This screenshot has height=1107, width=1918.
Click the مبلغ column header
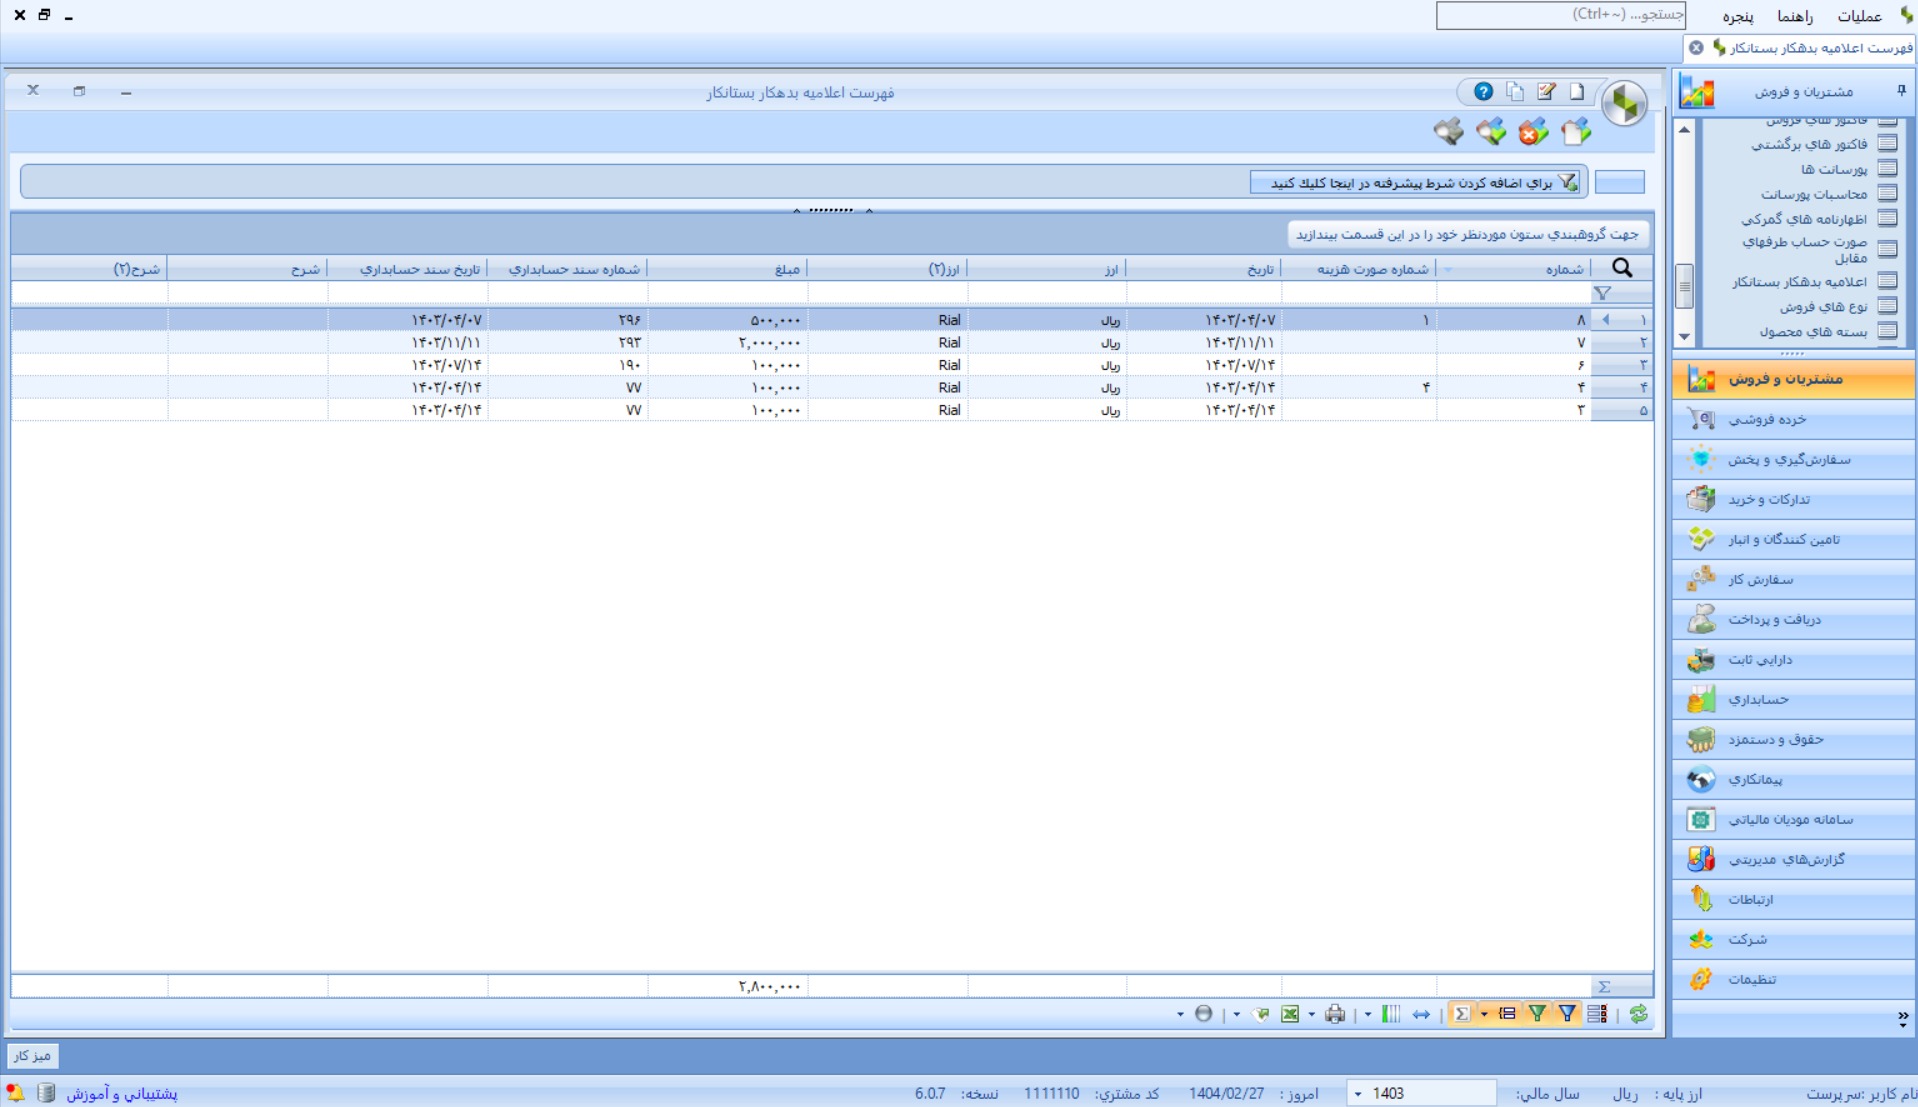pos(728,269)
